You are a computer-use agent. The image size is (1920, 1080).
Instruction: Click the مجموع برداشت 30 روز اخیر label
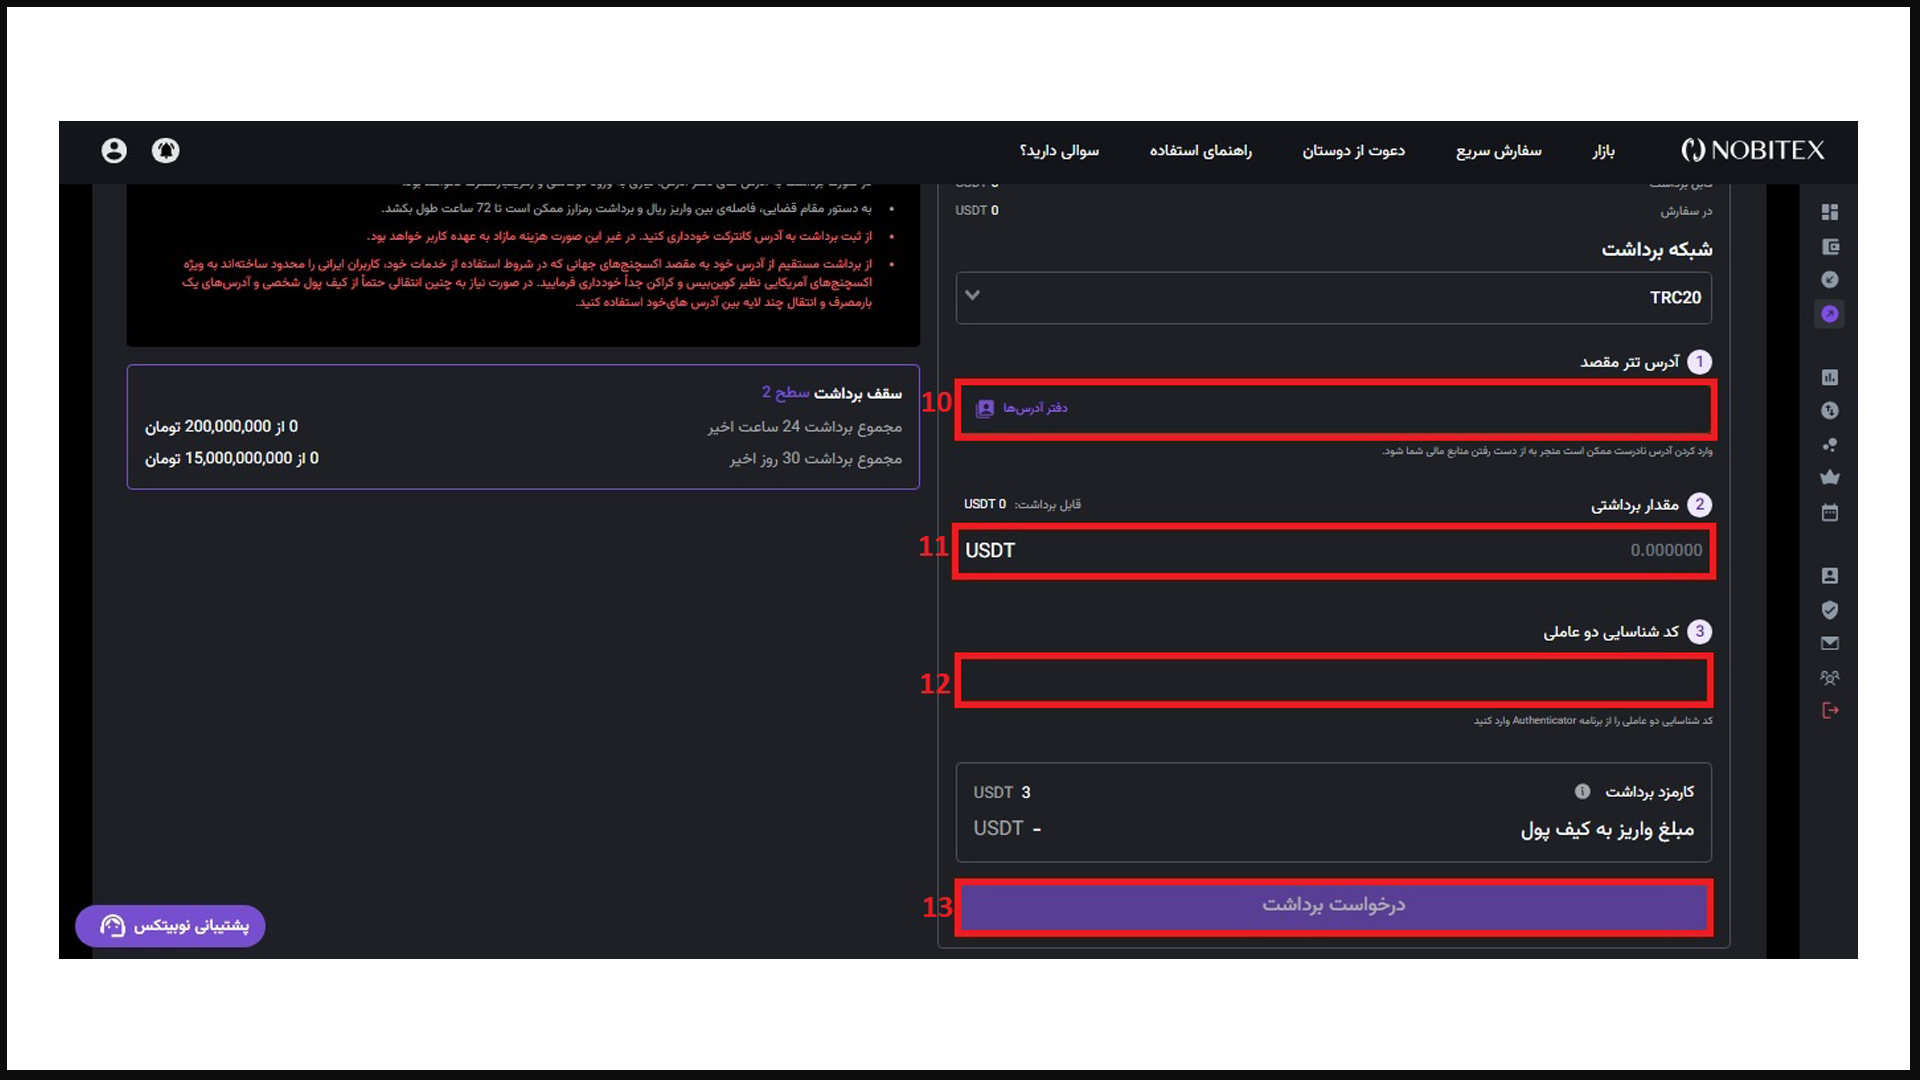pos(815,459)
